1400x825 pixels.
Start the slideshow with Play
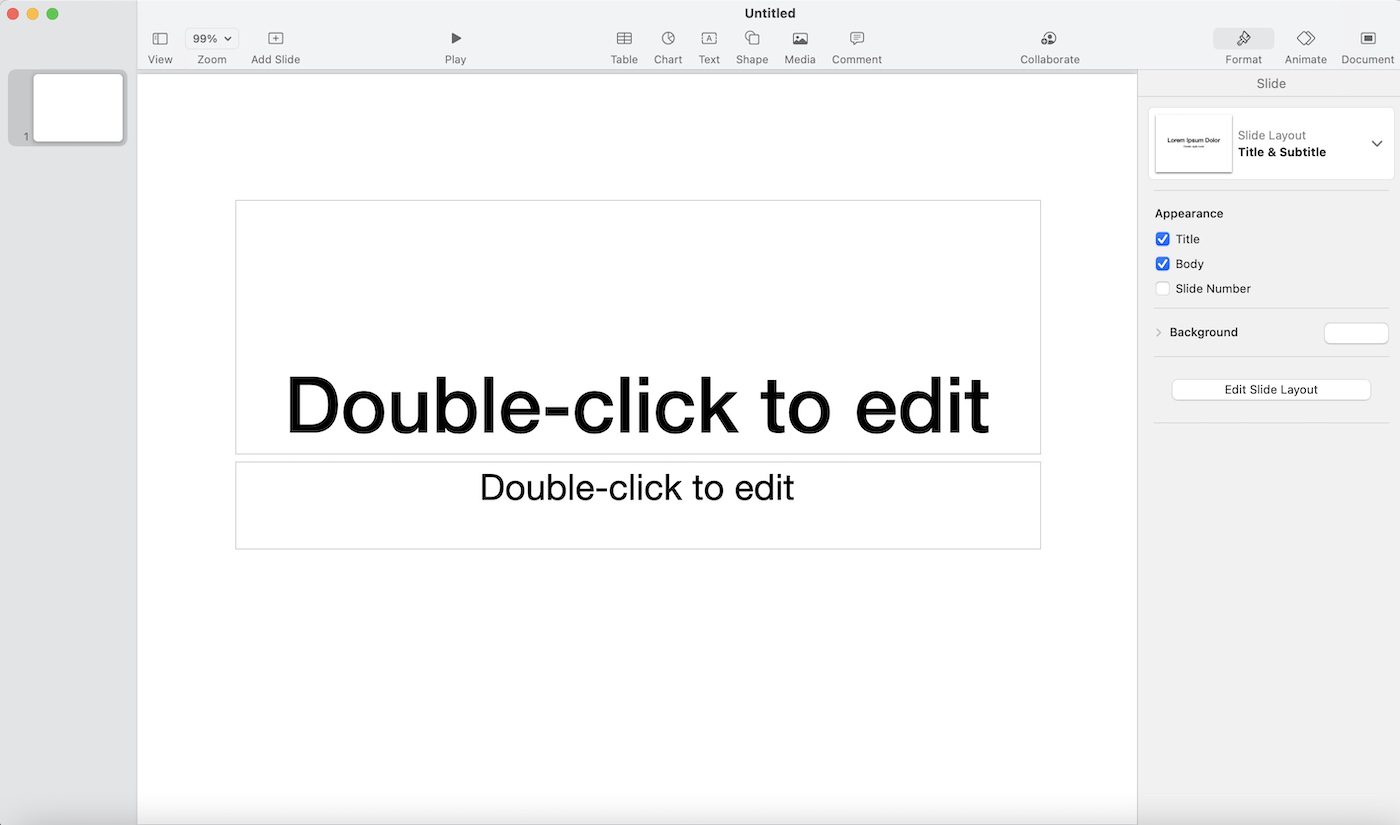click(456, 39)
